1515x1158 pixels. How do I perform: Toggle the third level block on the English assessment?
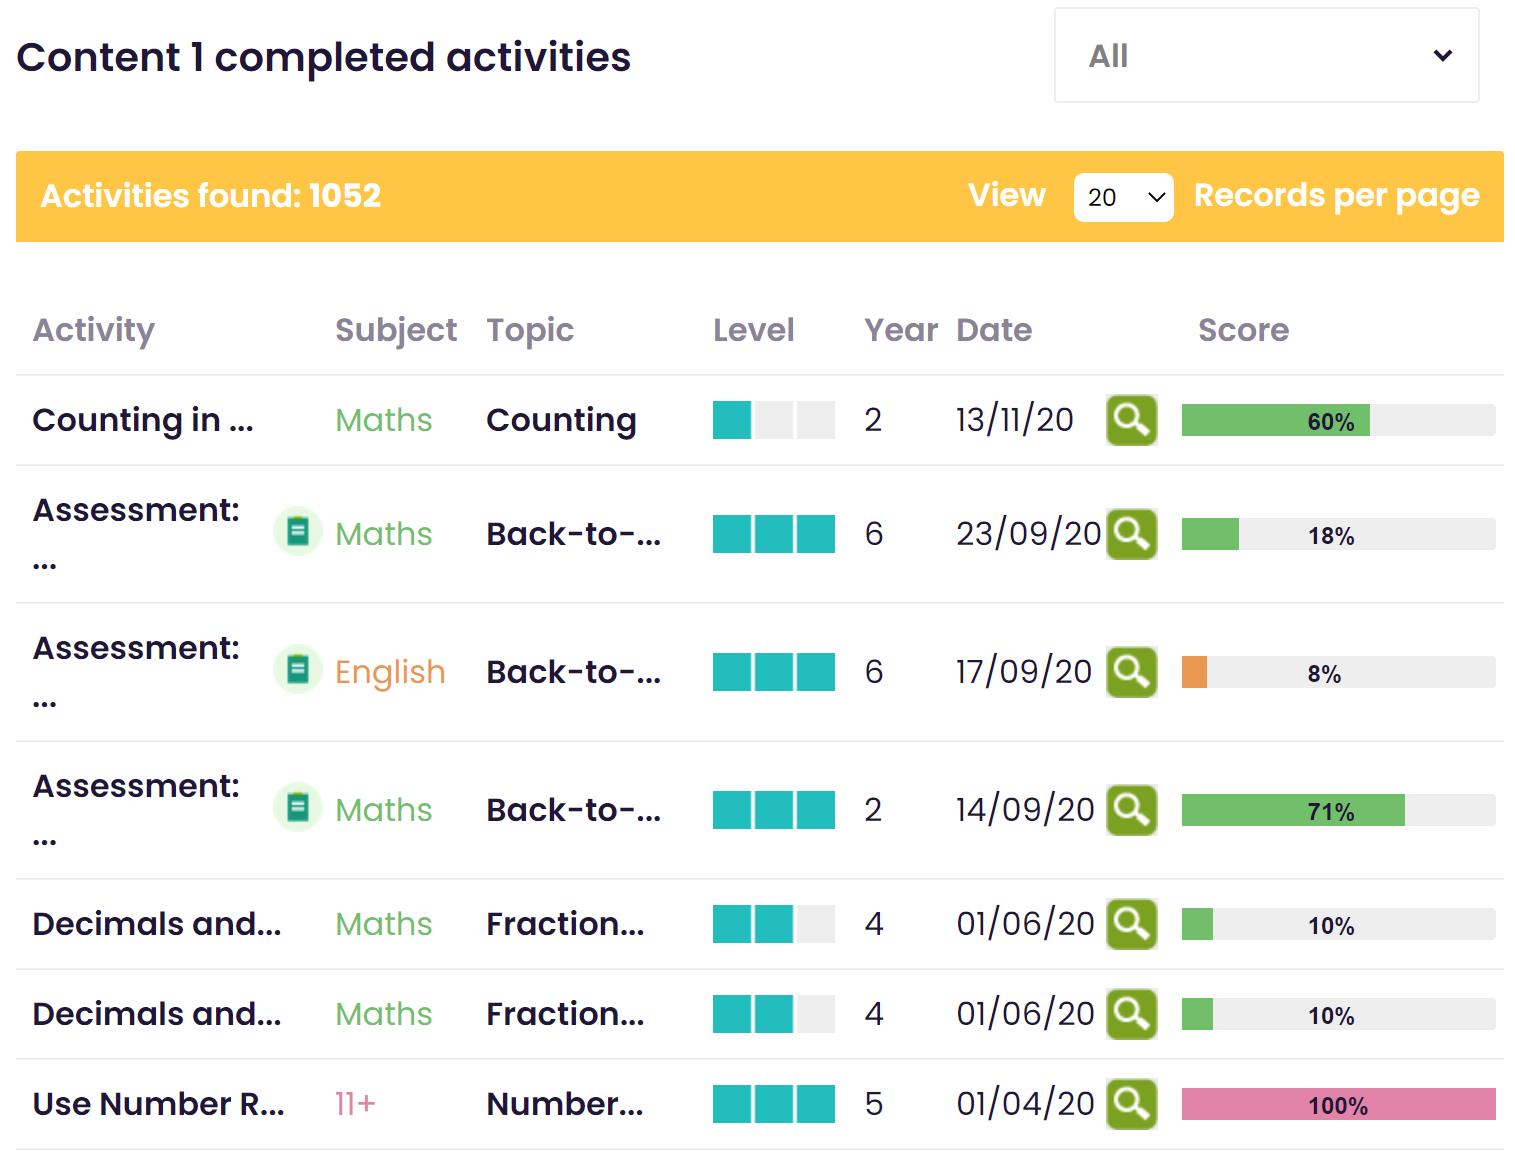point(815,672)
